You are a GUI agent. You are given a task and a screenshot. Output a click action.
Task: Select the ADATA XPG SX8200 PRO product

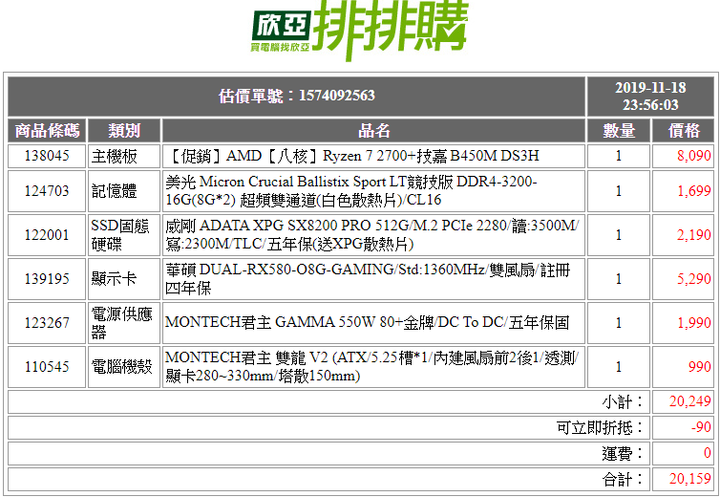373,235
